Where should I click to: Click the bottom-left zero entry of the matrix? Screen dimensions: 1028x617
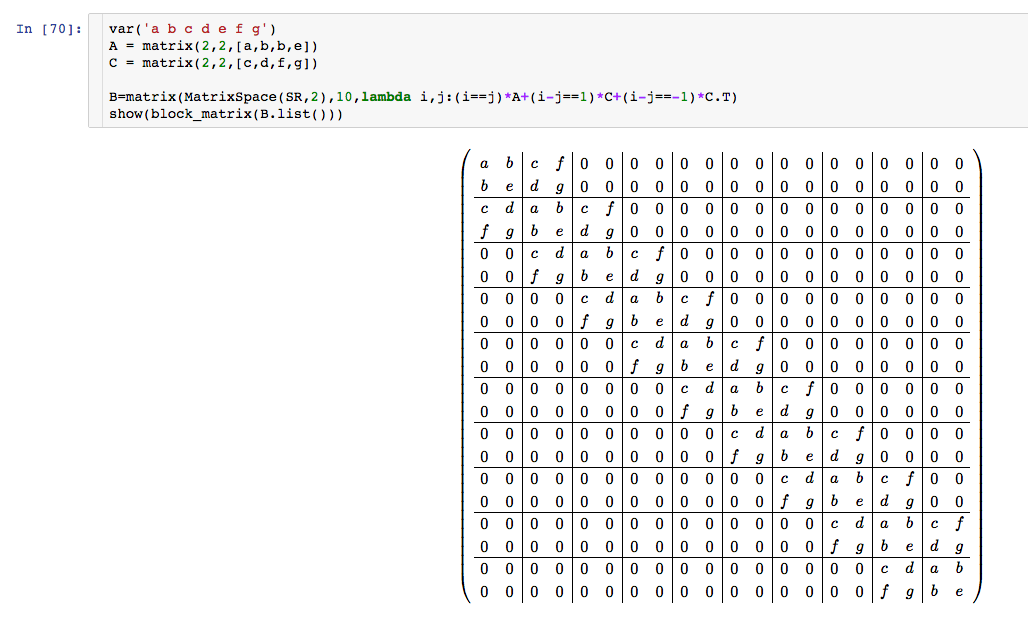(484, 591)
